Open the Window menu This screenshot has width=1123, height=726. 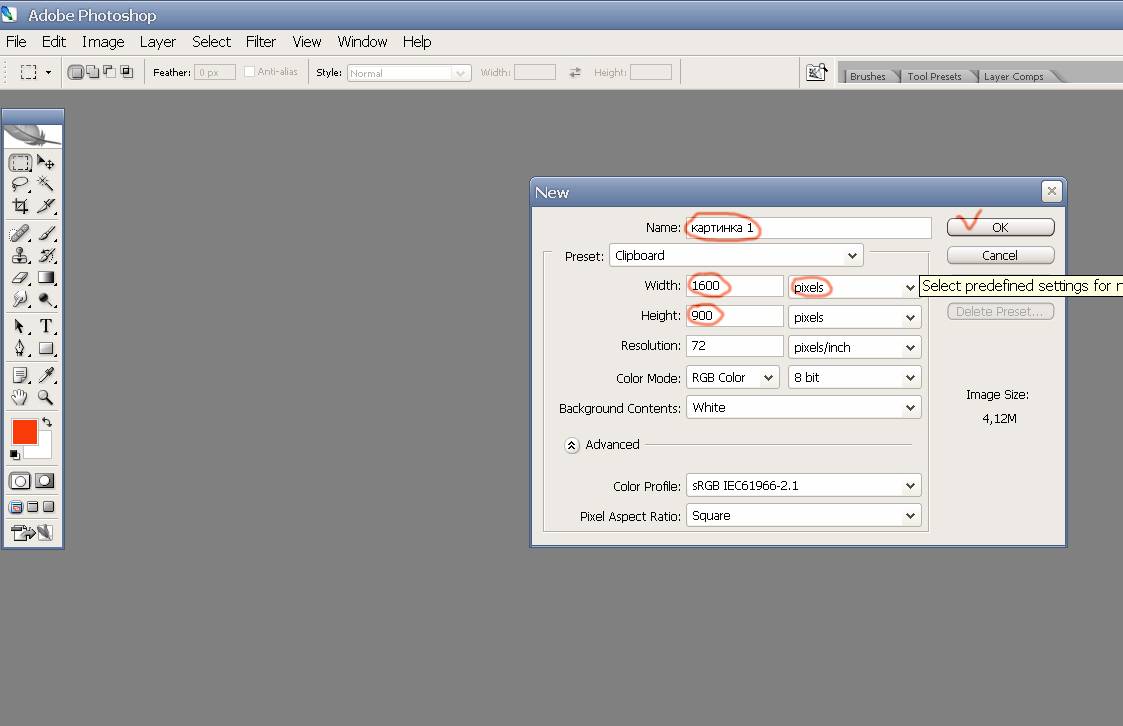(362, 42)
